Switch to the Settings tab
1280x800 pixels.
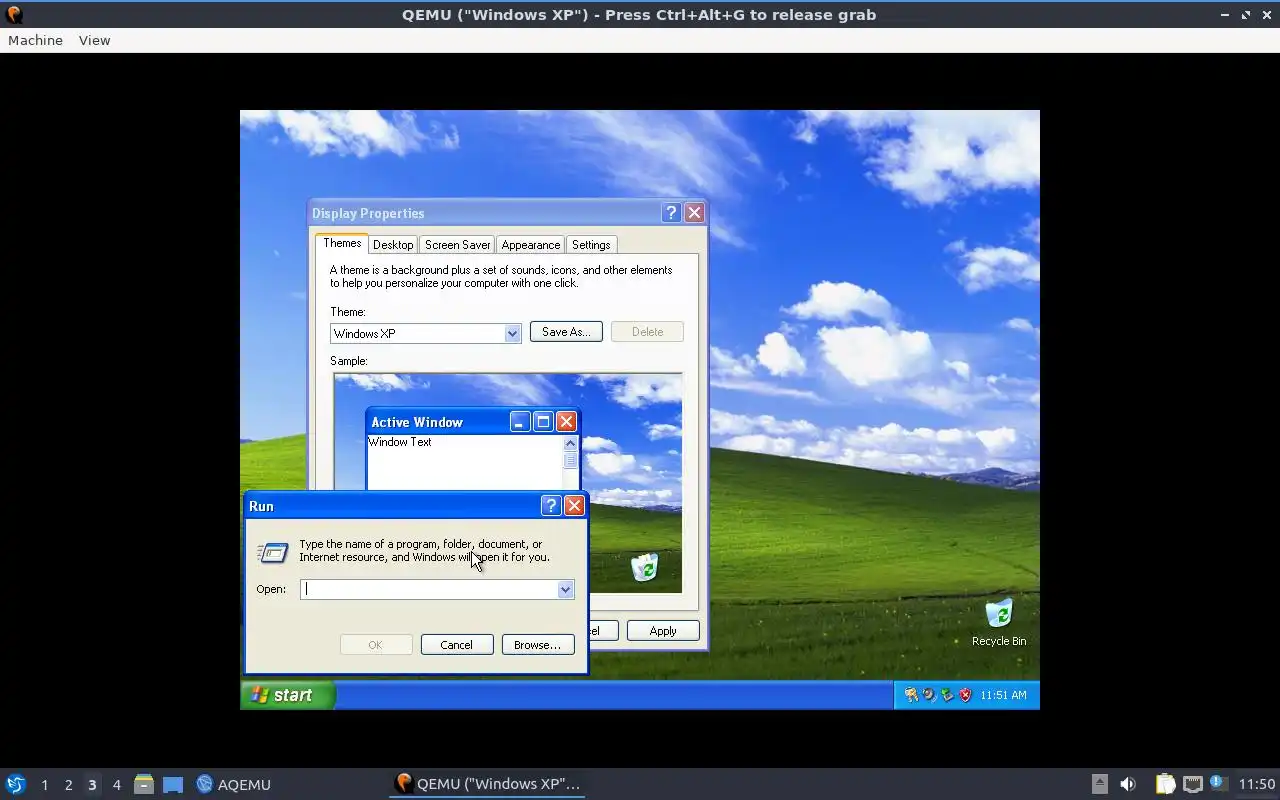591,245
